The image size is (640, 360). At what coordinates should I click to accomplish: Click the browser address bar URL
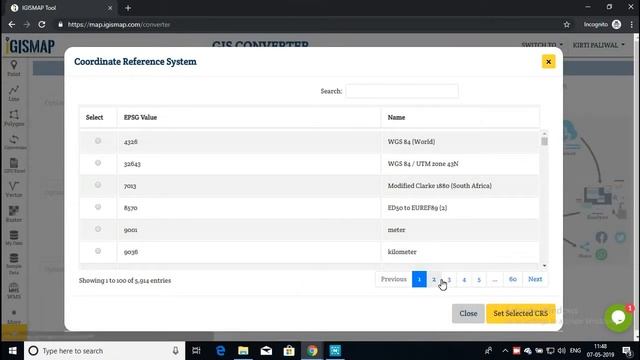pos(119,24)
